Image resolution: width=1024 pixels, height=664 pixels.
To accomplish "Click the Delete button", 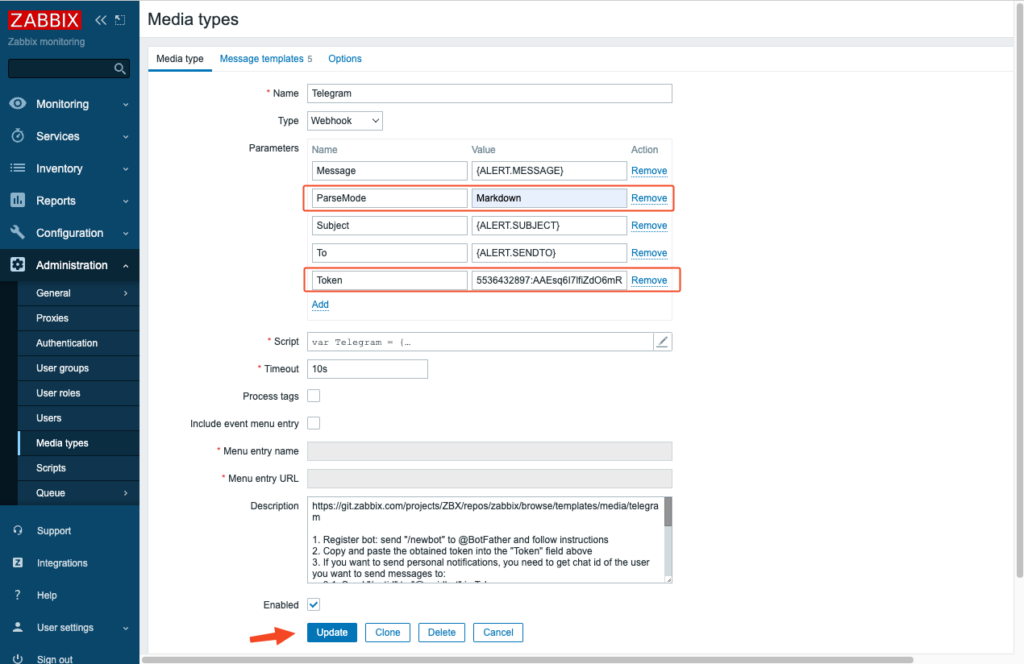I will [x=441, y=632].
